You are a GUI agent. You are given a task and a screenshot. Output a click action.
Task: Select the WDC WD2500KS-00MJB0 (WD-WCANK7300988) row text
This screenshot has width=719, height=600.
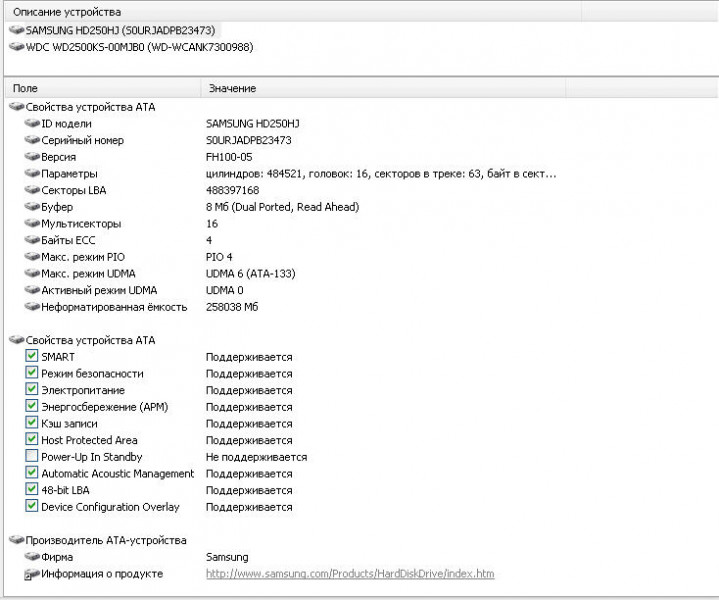(x=139, y=47)
